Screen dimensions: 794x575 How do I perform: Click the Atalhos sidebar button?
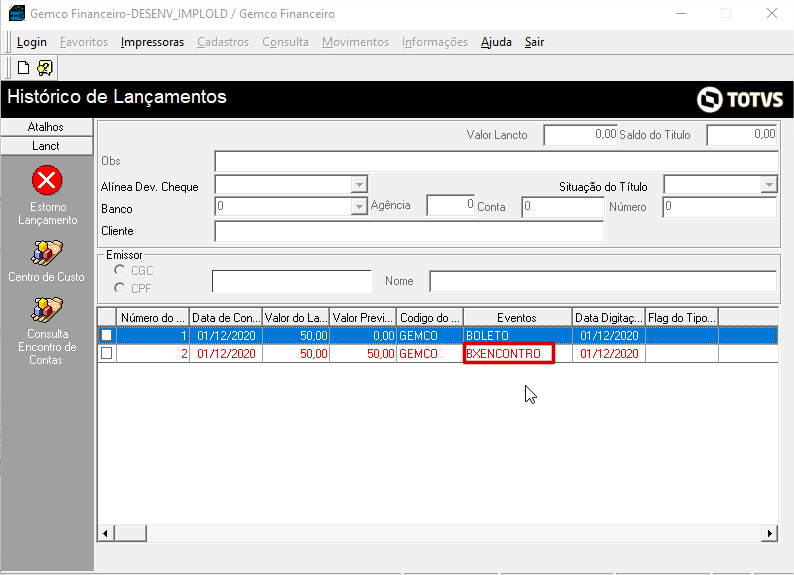[x=46, y=127]
